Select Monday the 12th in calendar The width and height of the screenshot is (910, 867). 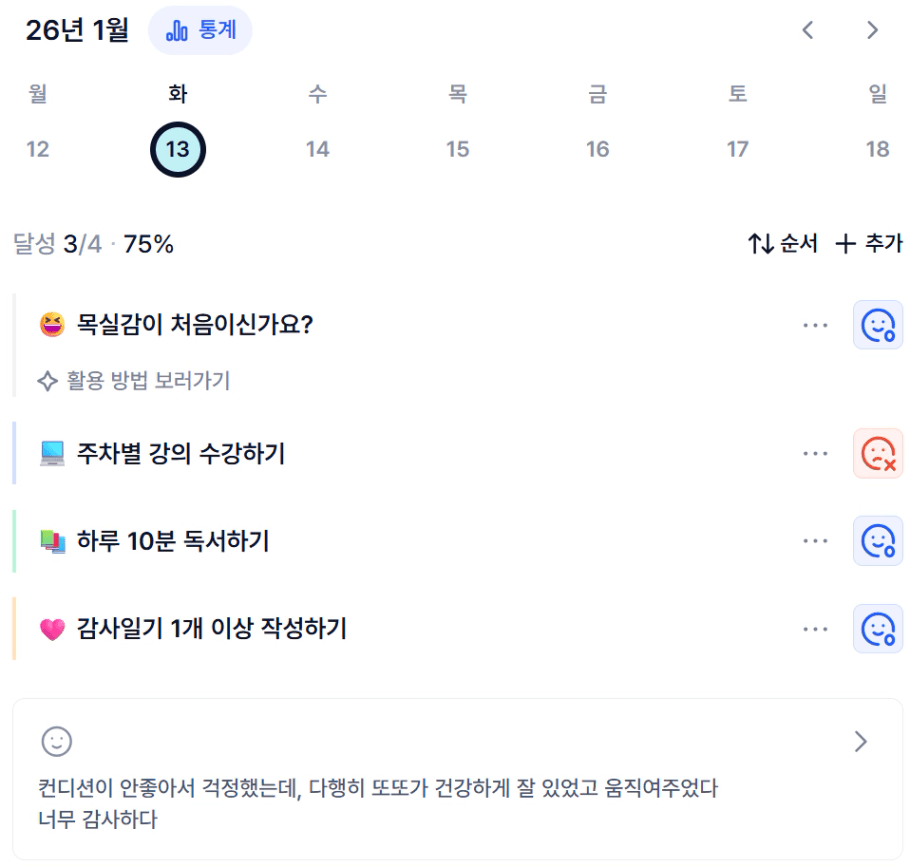(x=38, y=149)
